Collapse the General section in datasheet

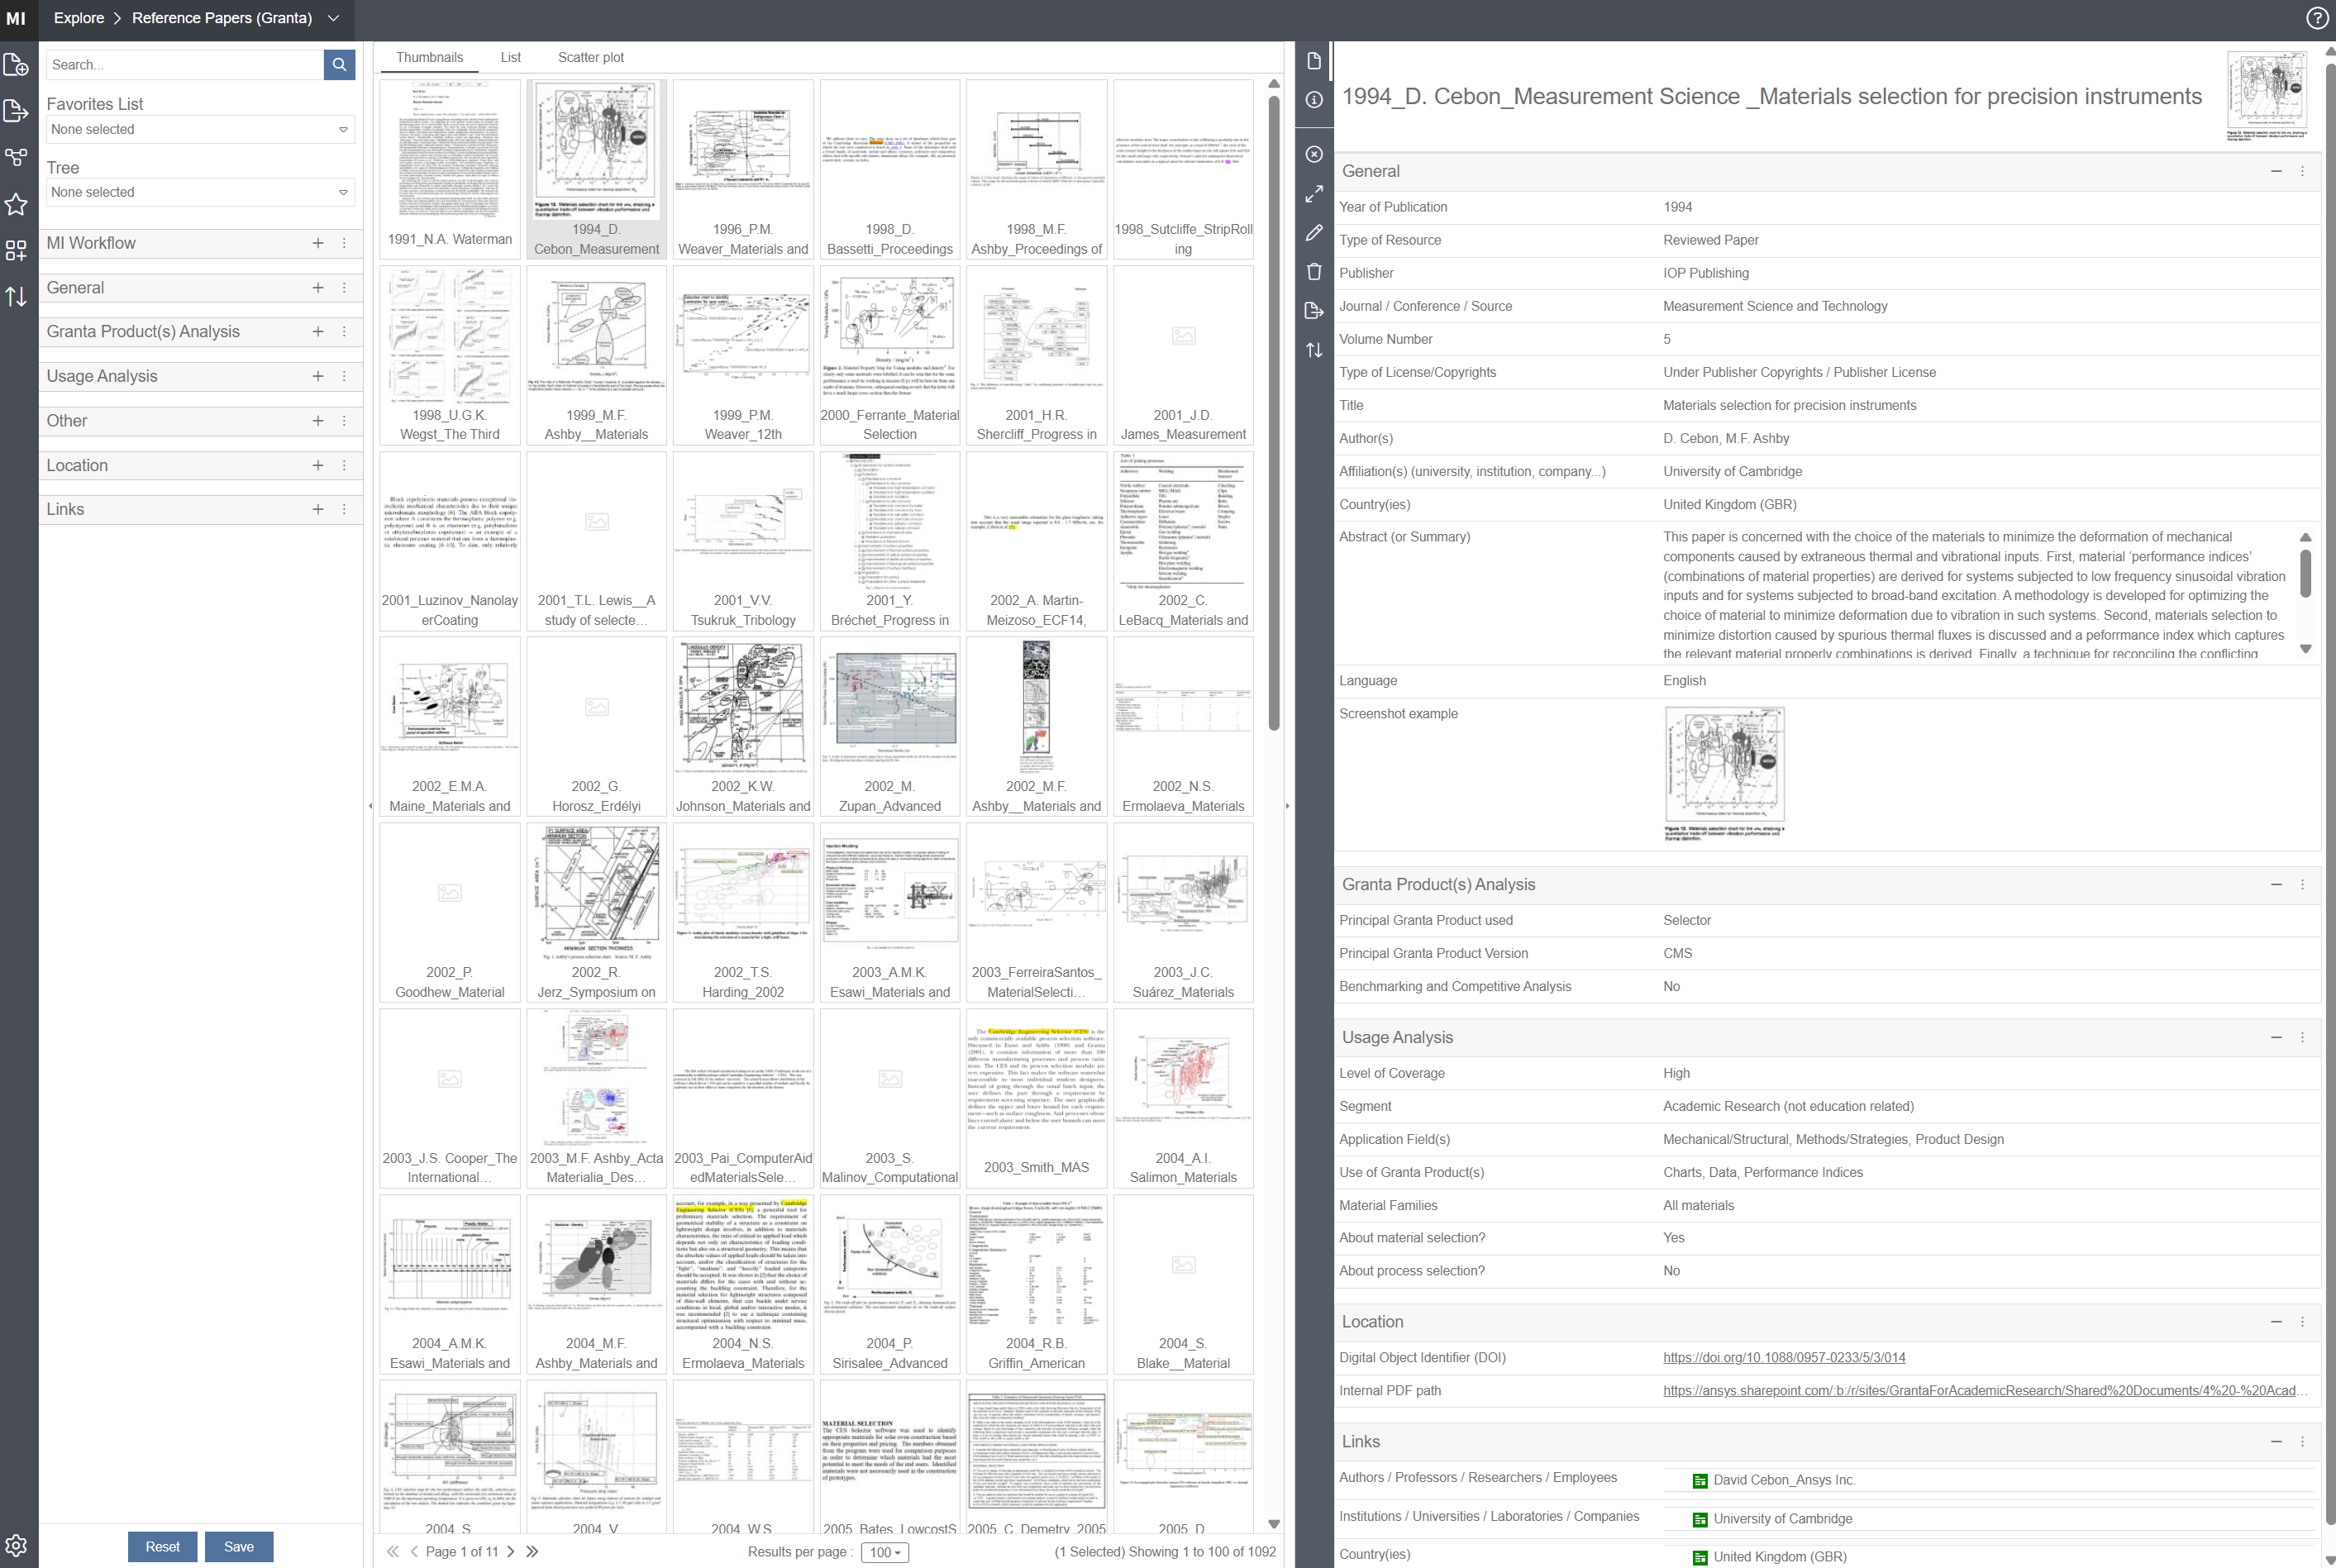point(2276,171)
